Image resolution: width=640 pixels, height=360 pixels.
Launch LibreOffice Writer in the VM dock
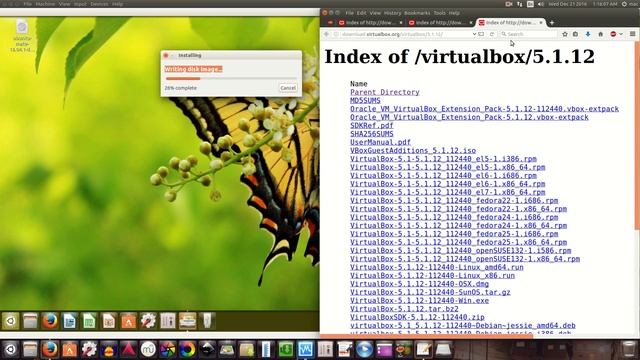pos(69,321)
